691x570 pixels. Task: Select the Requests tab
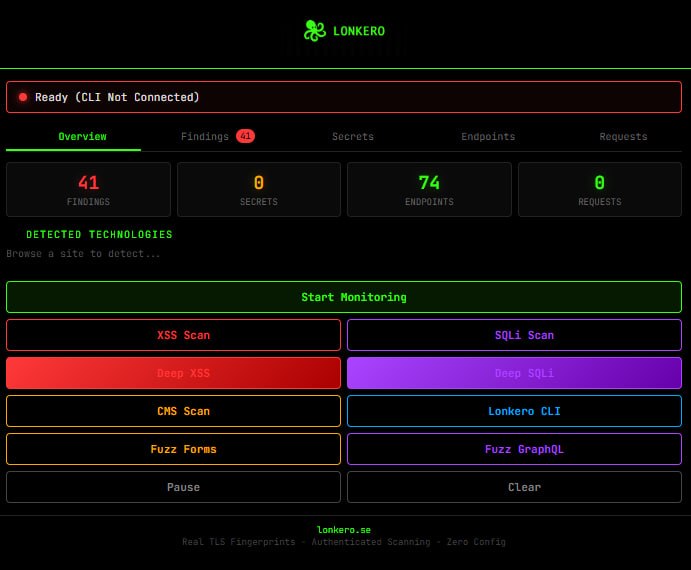pyautogui.click(x=623, y=136)
